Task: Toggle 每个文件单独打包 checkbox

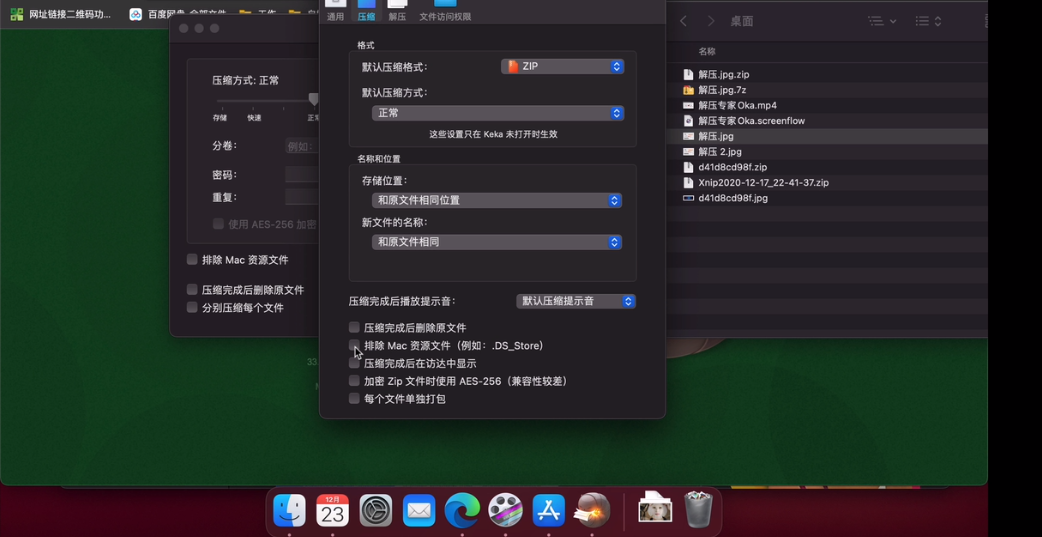Action: tap(354, 399)
